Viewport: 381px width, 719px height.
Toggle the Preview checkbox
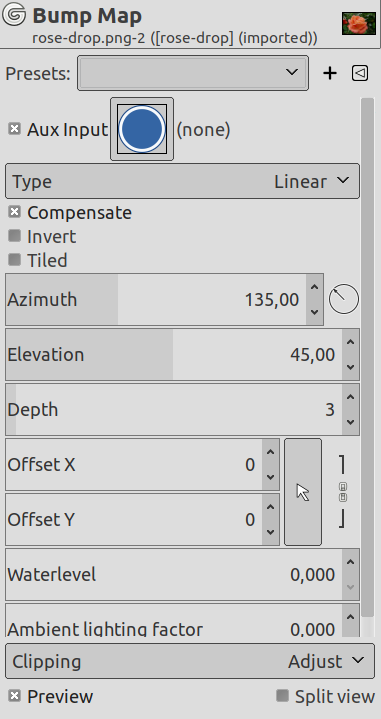tap(15, 696)
